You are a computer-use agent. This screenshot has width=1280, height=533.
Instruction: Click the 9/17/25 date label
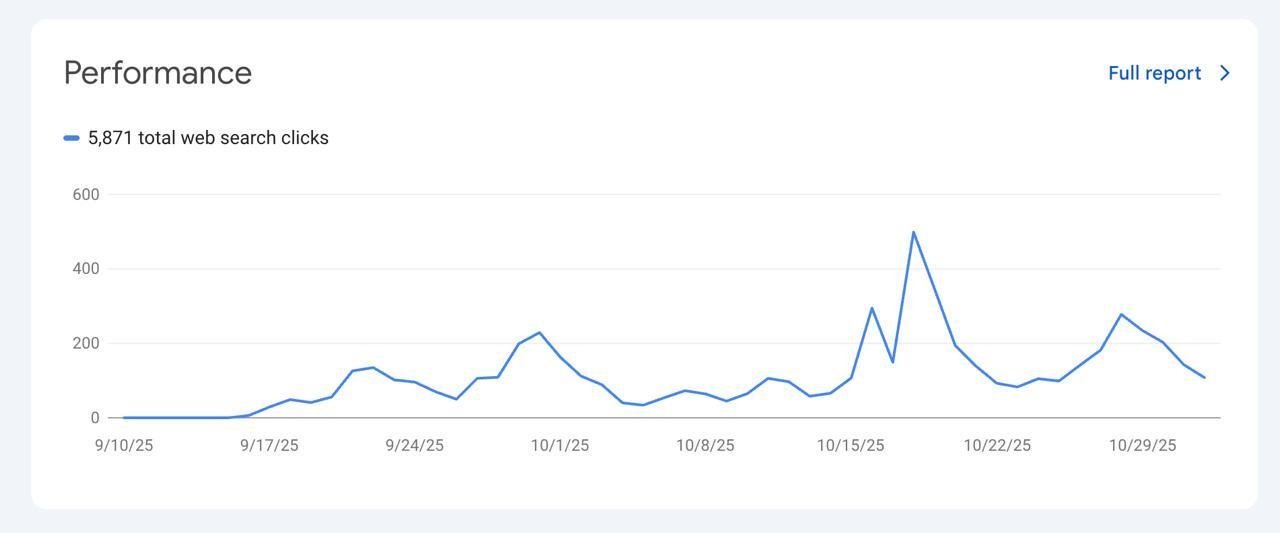(x=269, y=445)
